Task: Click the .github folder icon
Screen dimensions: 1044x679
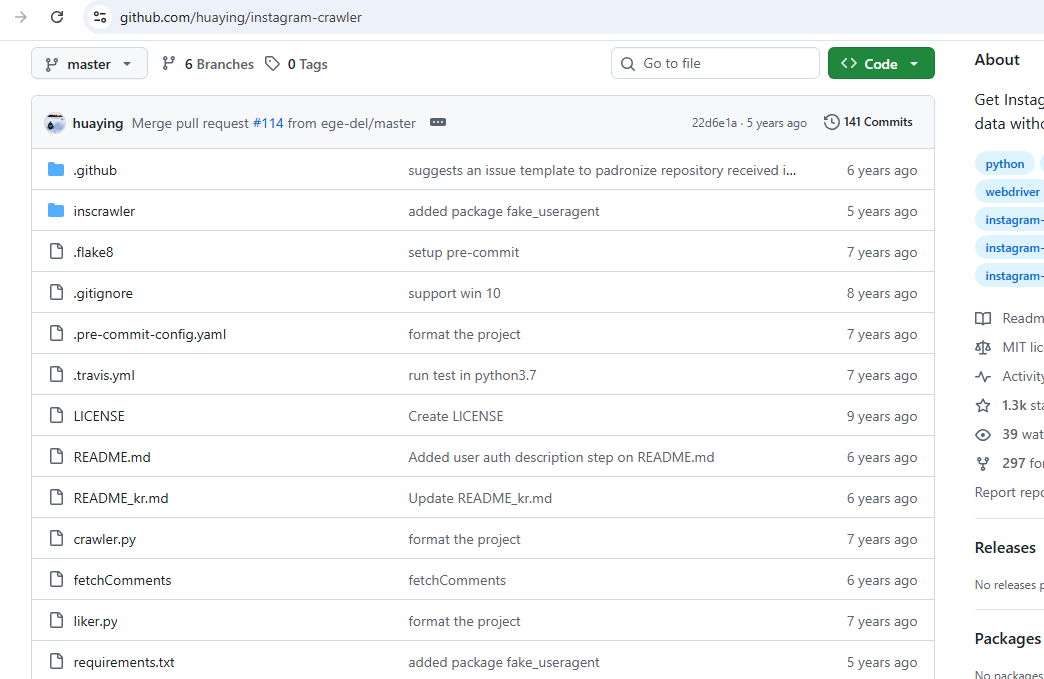Action: click(x=57, y=170)
